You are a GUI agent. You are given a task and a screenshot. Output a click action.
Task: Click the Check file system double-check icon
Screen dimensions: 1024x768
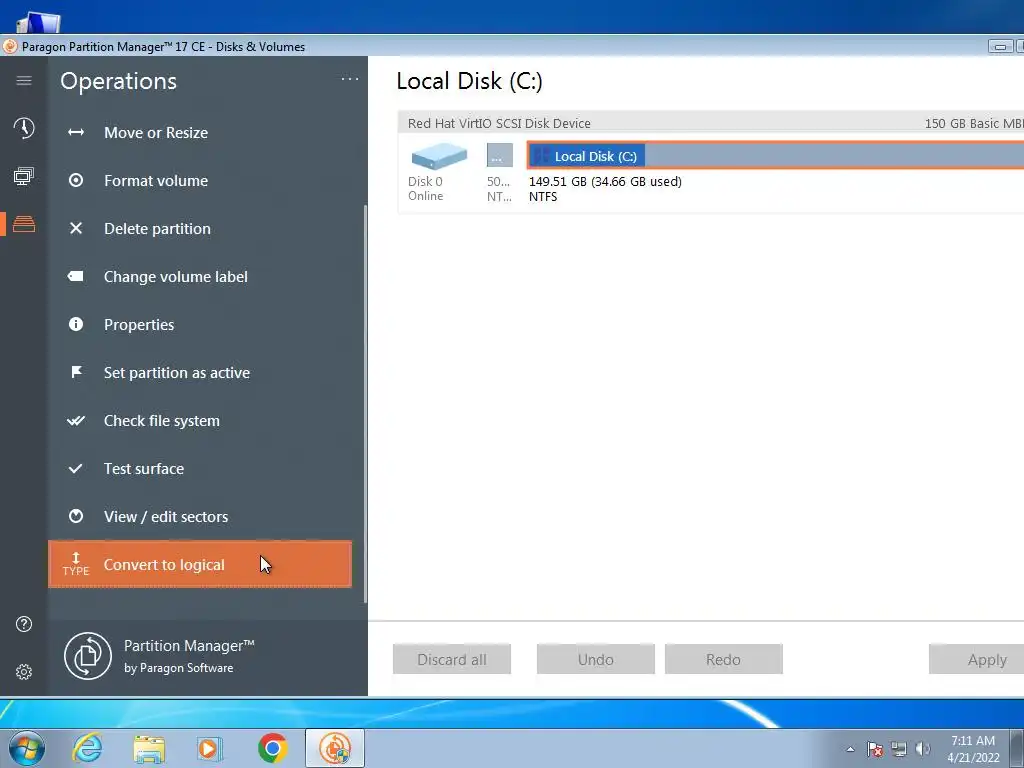point(76,421)
